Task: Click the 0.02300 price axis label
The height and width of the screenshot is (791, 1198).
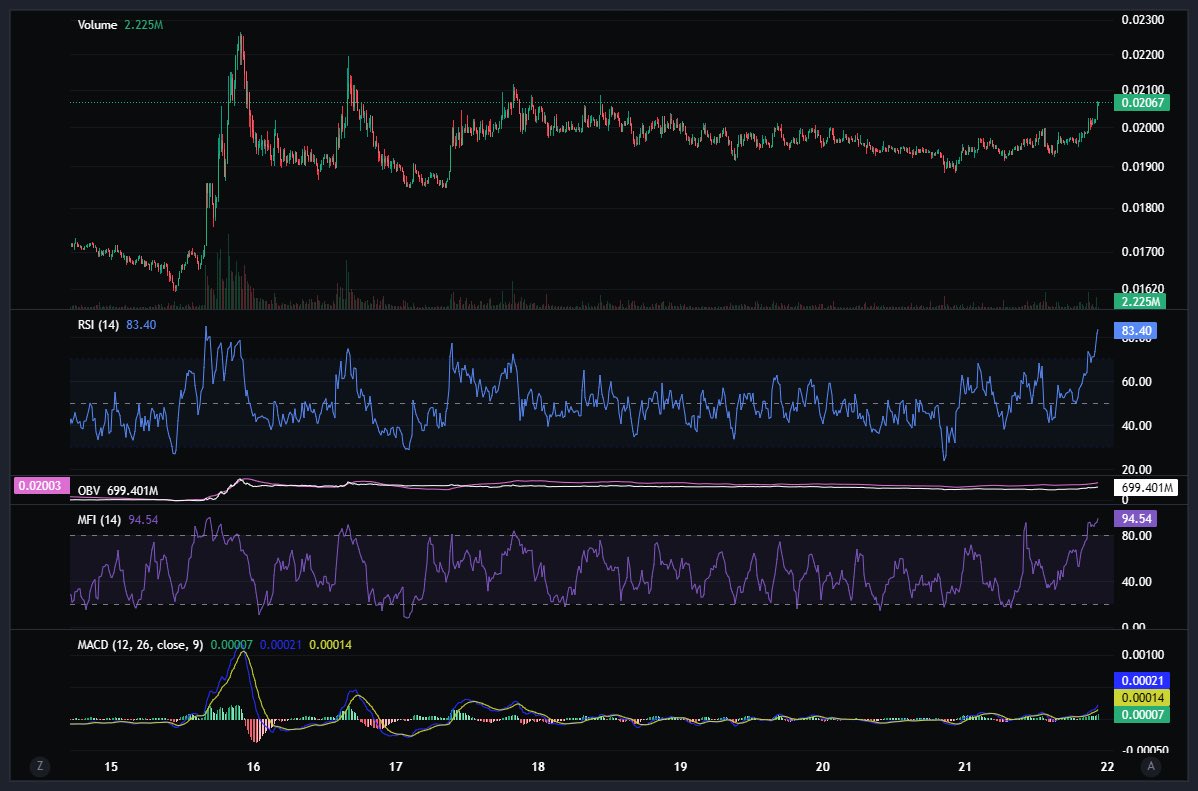Action: 1142,20
